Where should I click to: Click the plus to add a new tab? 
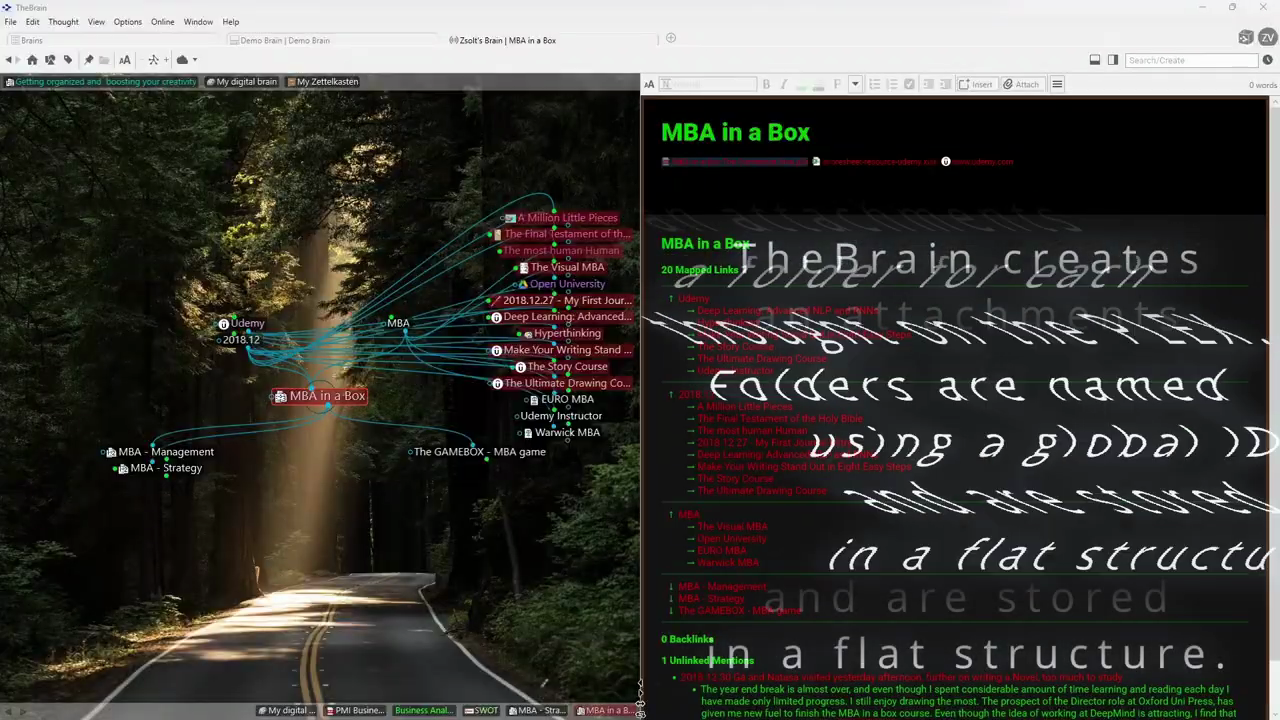coord(671,38)
